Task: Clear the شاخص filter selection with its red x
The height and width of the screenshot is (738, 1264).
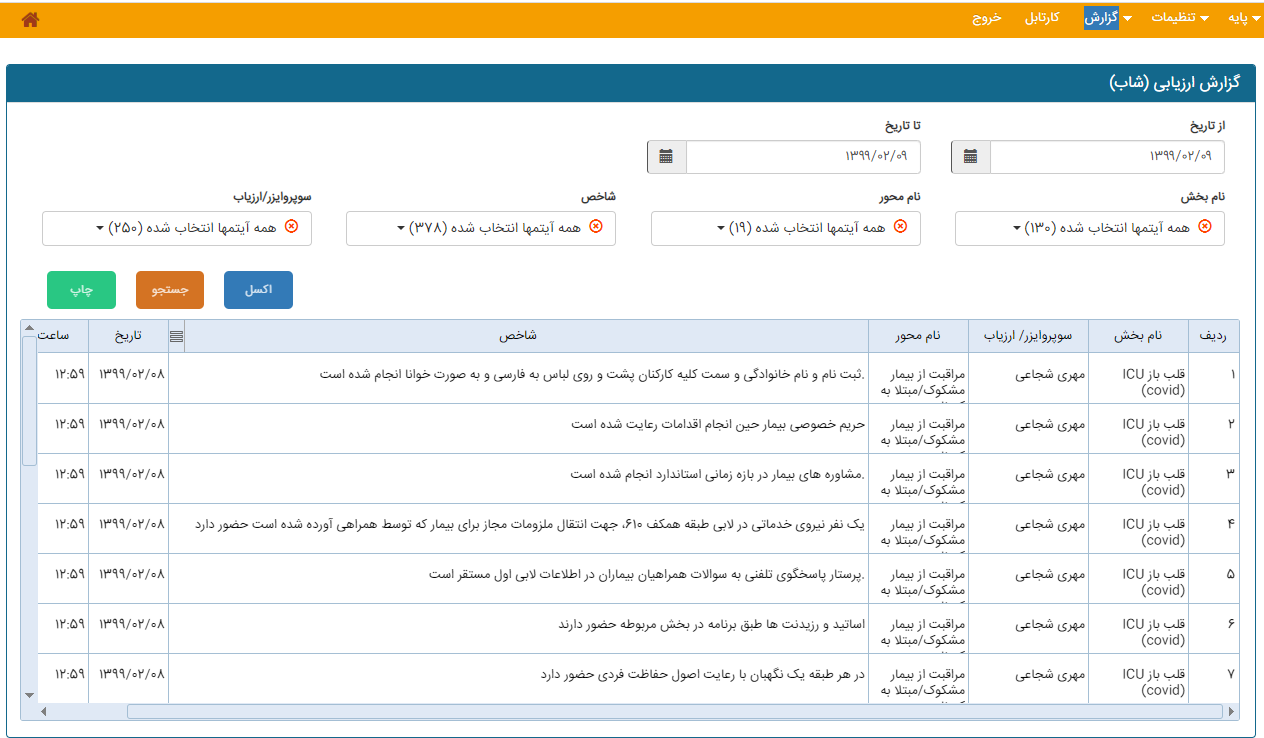Action: (596, 227)
